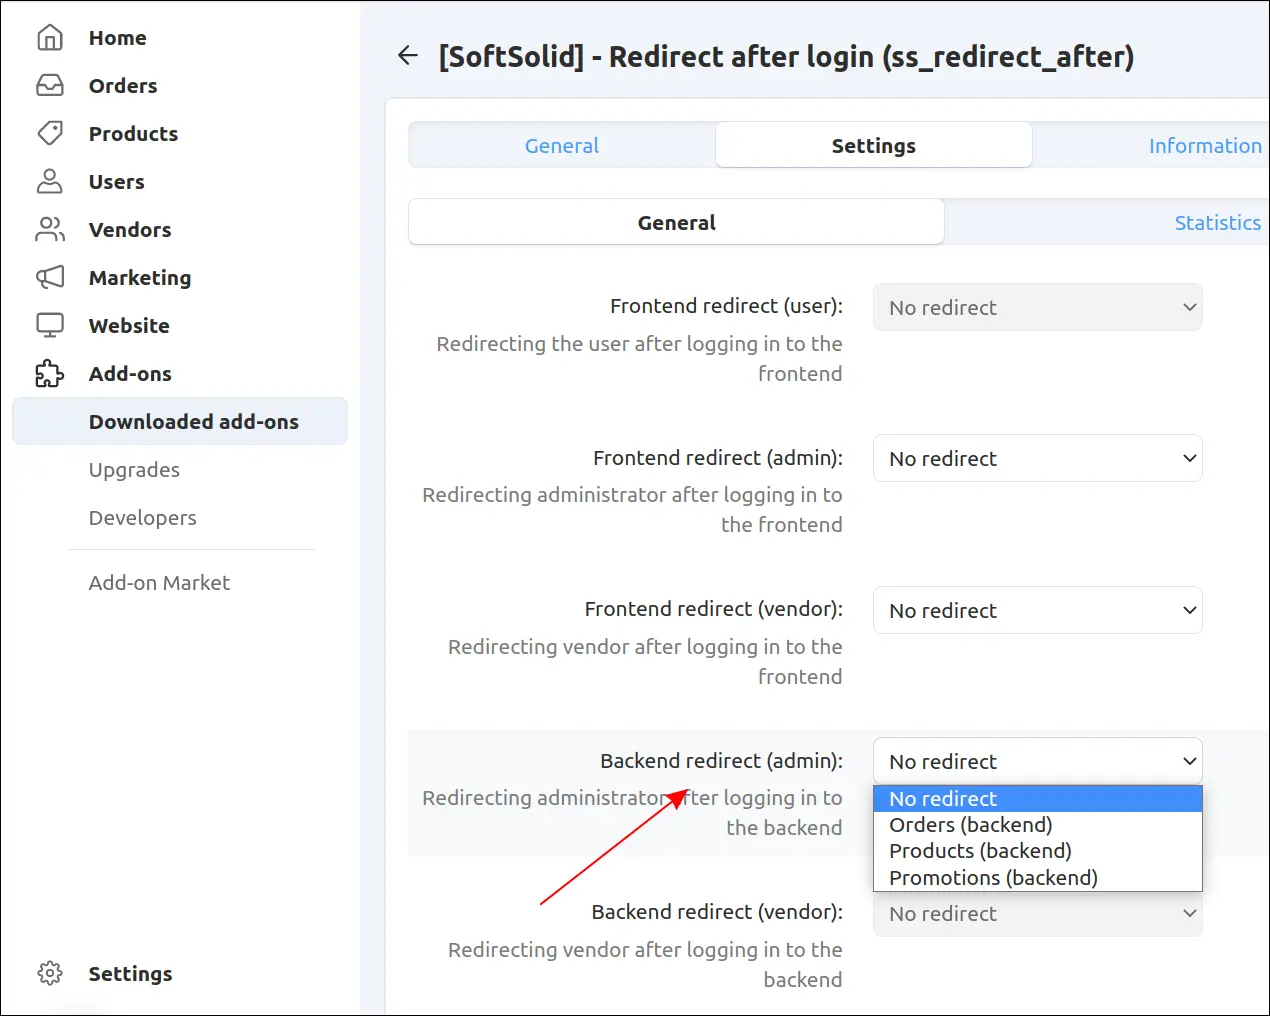Collapse the Backend redirect (admin) dropdown
The height and width of the screenshot is (1016, 1270).
coord(1037,761)
